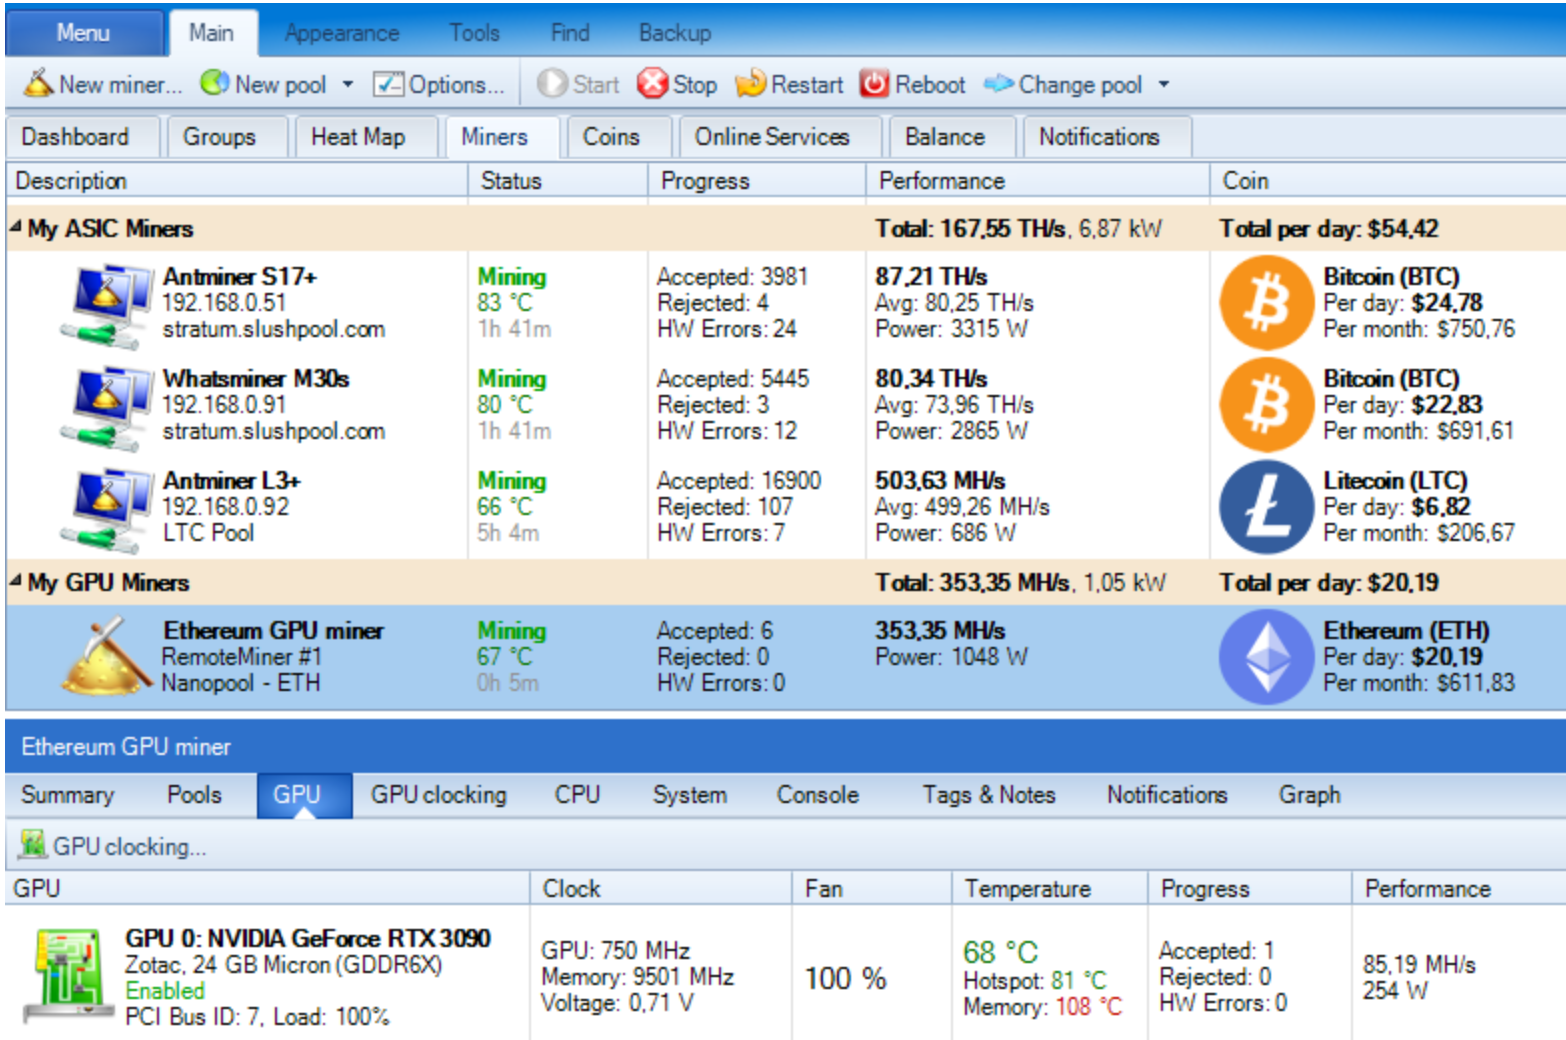Click the blue Menu button

coord(83,33)
